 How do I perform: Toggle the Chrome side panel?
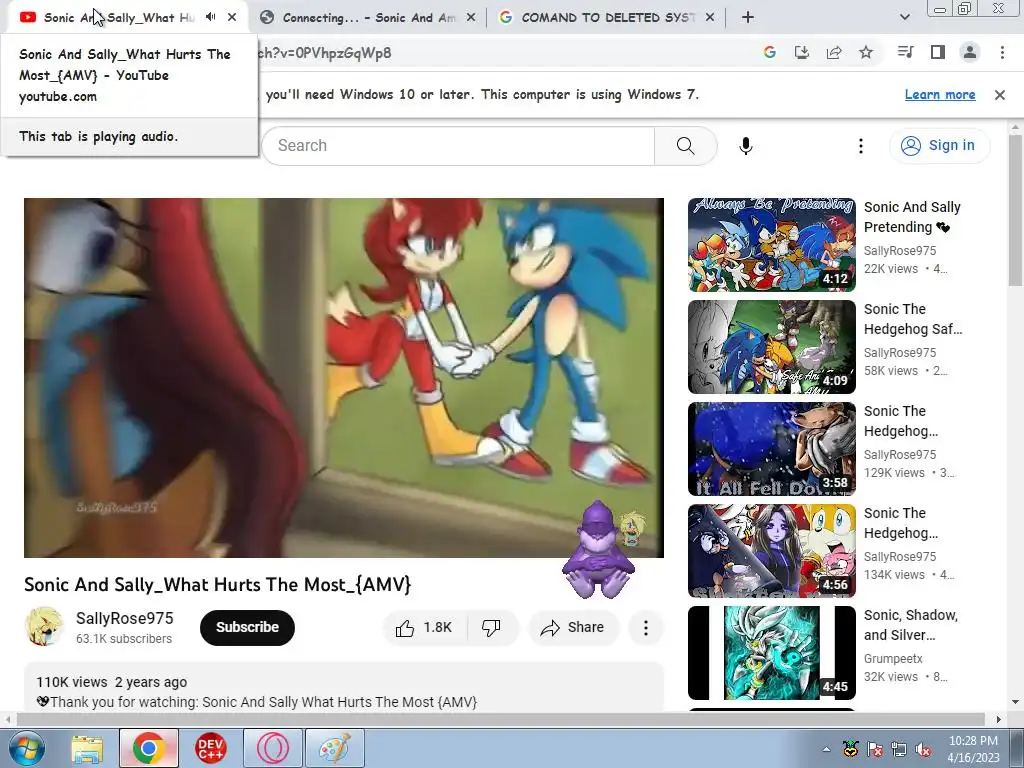938,52
